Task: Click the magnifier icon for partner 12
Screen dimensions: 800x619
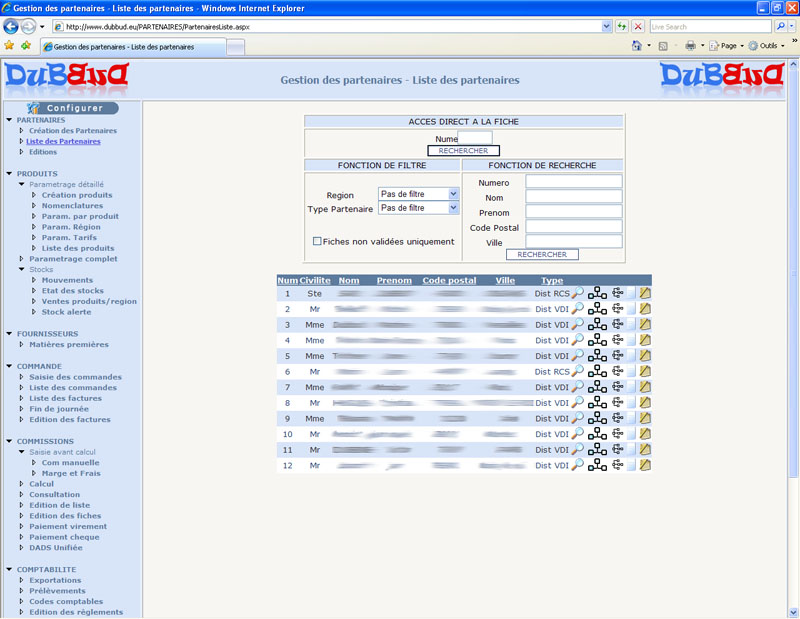Action: [x=577, y=466]
